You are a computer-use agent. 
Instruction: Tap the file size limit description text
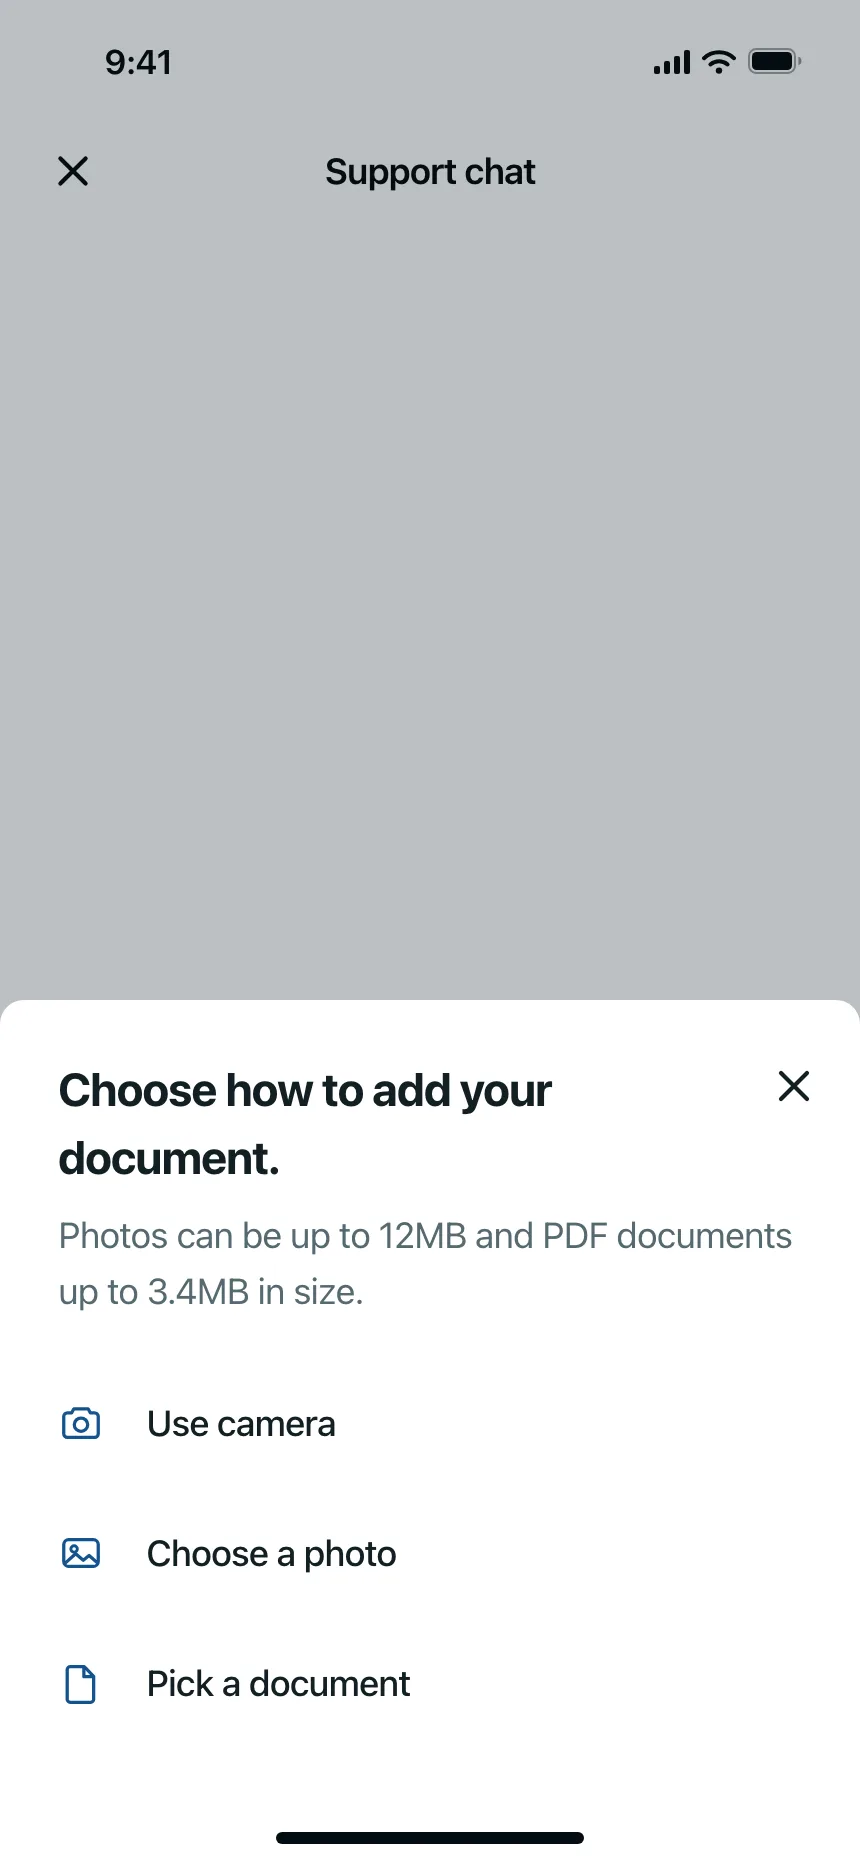pyautogui.click(x=425, y=1264)
